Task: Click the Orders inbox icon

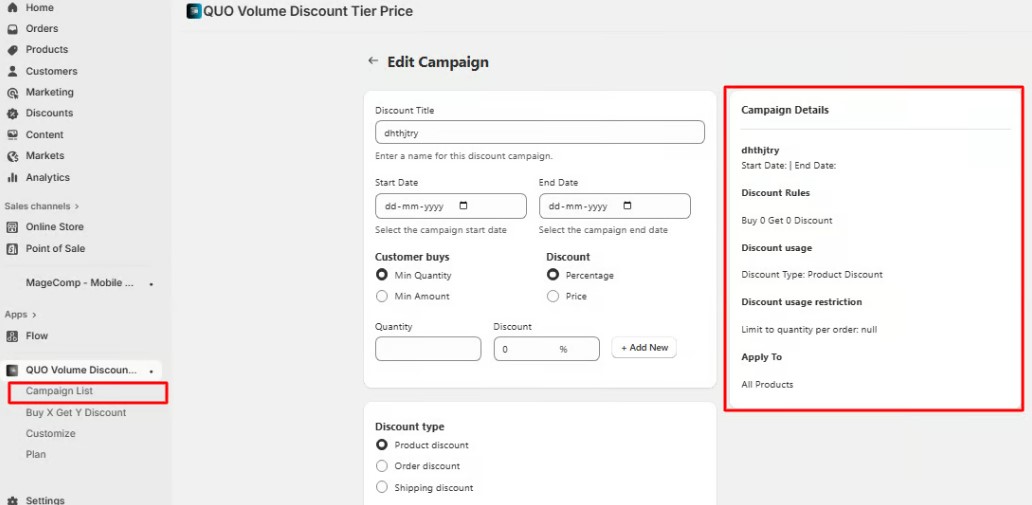Action: pos(13,29)
